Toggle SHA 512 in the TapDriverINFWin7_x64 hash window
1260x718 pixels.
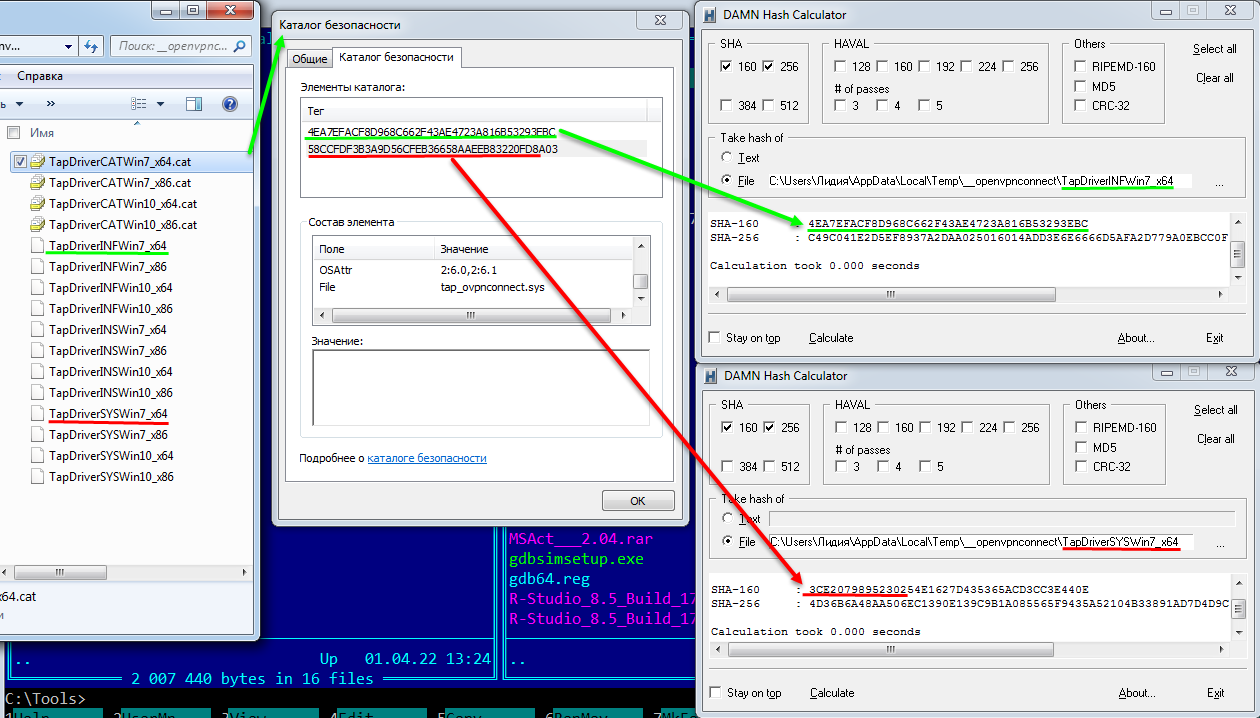click(x=769, y=105)
